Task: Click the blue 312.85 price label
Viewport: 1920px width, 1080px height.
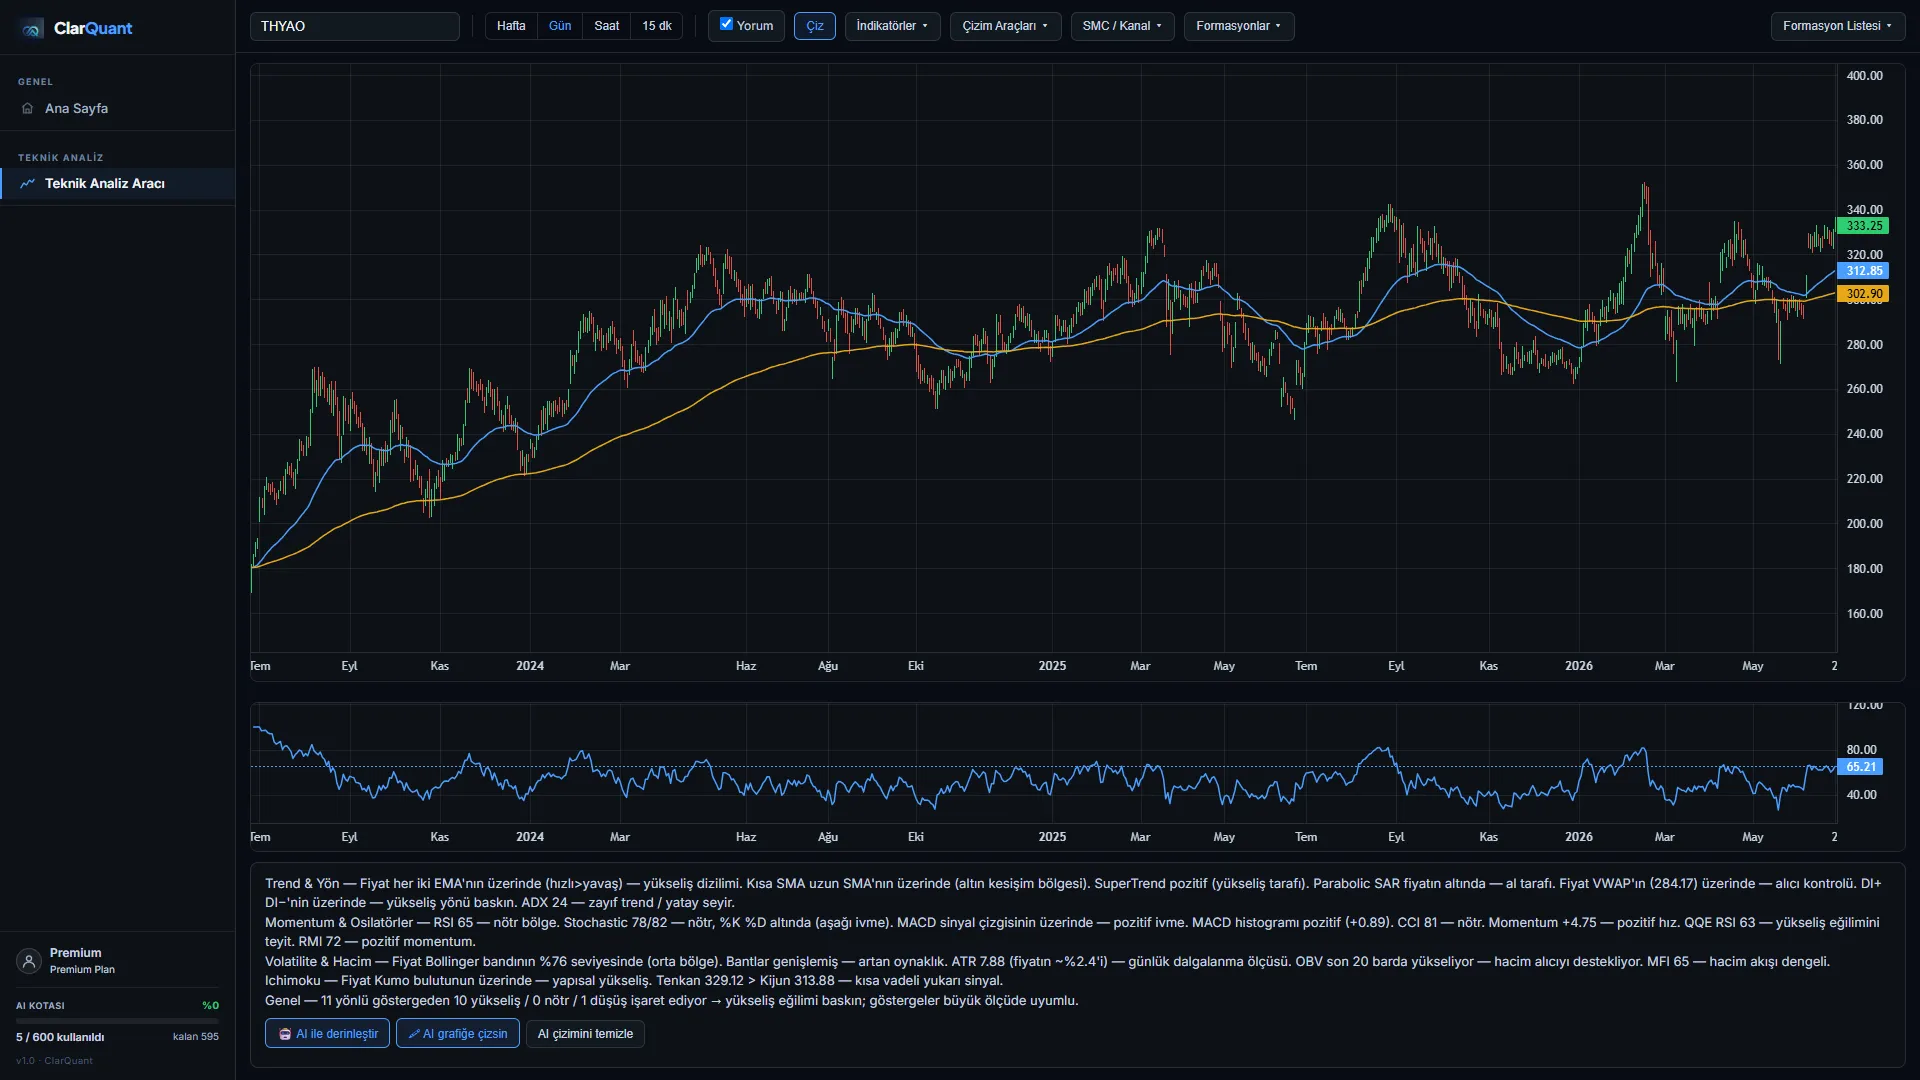Action: (x=1863, y=271)
